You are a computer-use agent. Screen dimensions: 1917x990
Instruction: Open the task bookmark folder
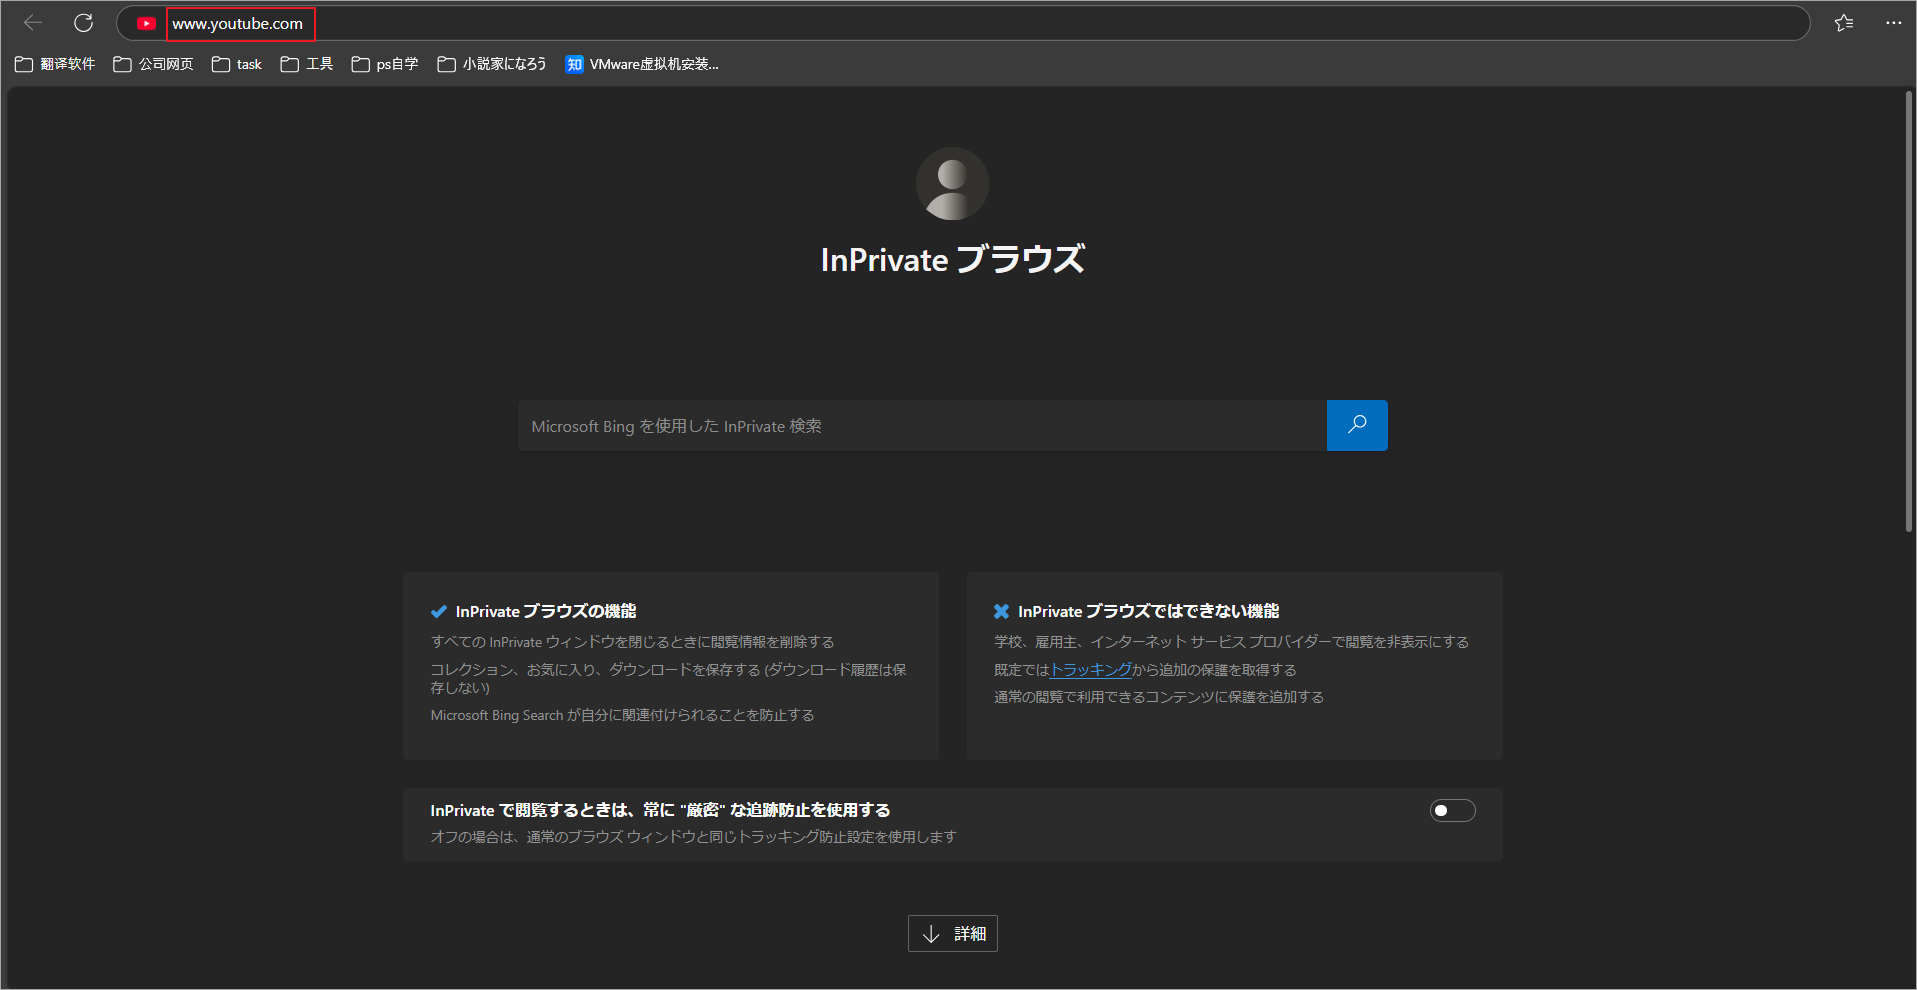pyautogui.click(x=237, y=64)
